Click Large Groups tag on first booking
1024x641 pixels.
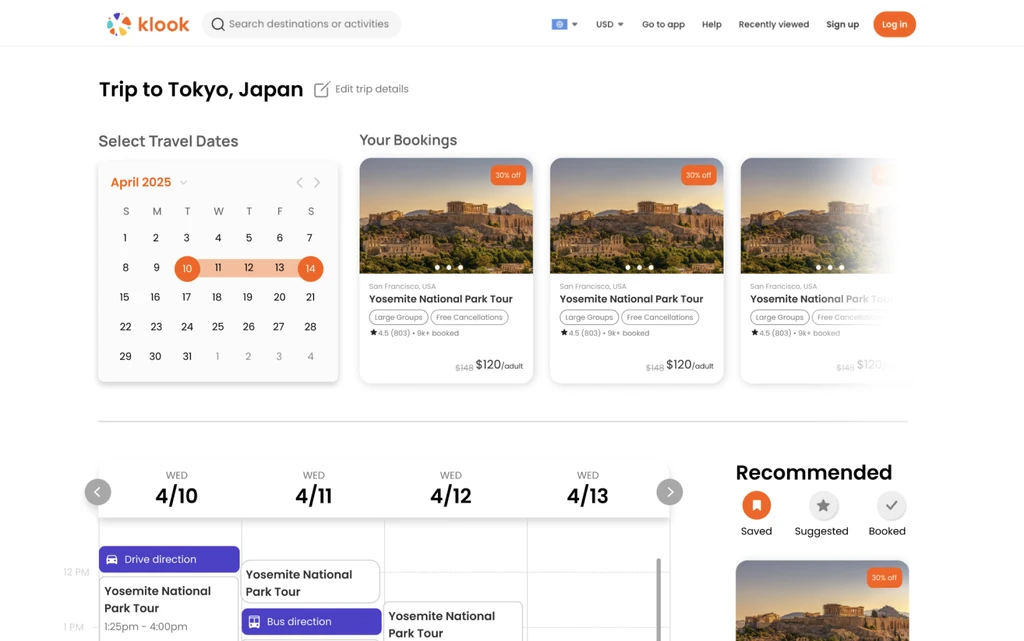[398, 317]
